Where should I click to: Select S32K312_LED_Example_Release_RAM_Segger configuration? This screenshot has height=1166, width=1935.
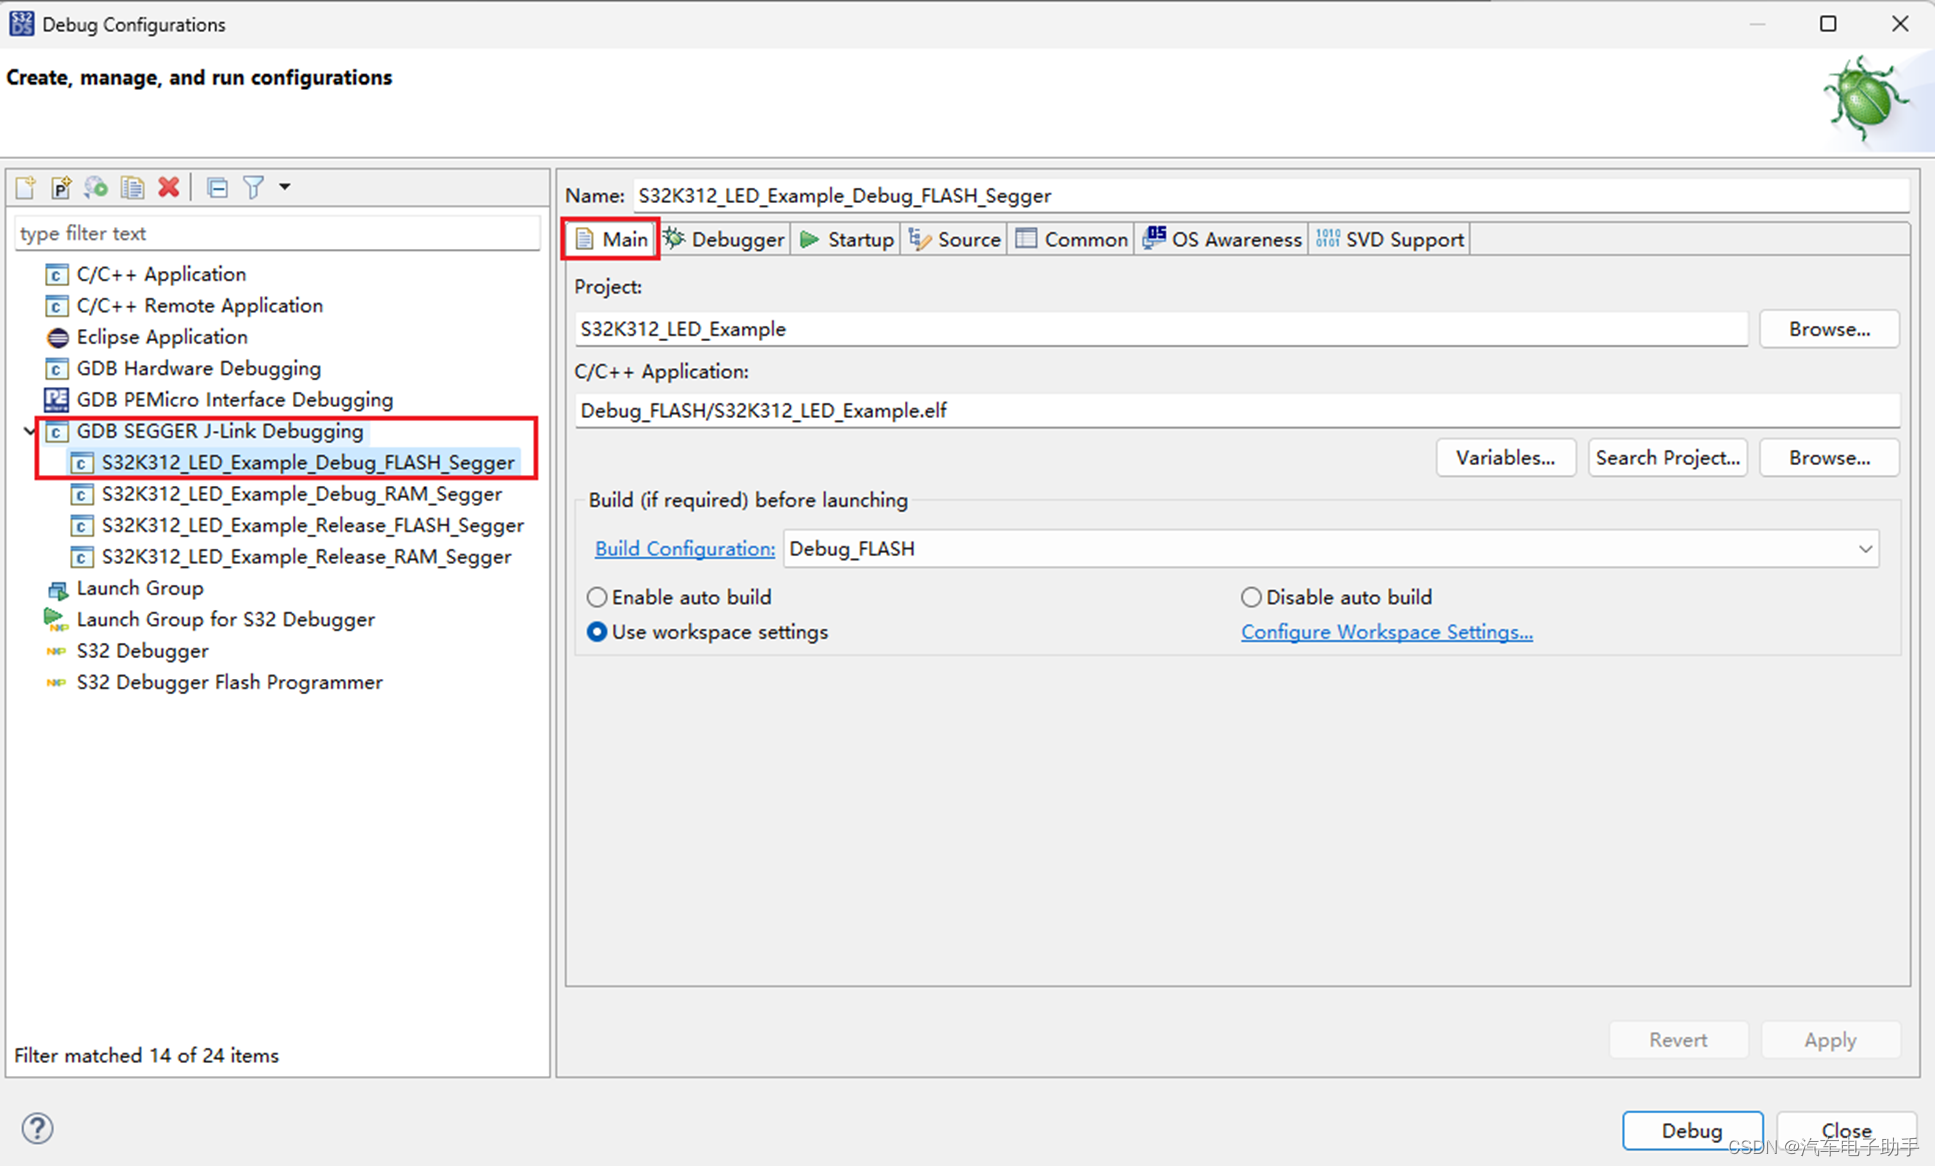coord(306,557)
